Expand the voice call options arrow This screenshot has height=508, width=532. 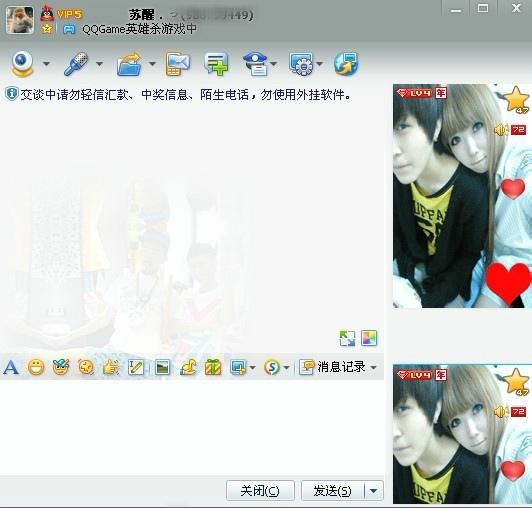point(99,63)
